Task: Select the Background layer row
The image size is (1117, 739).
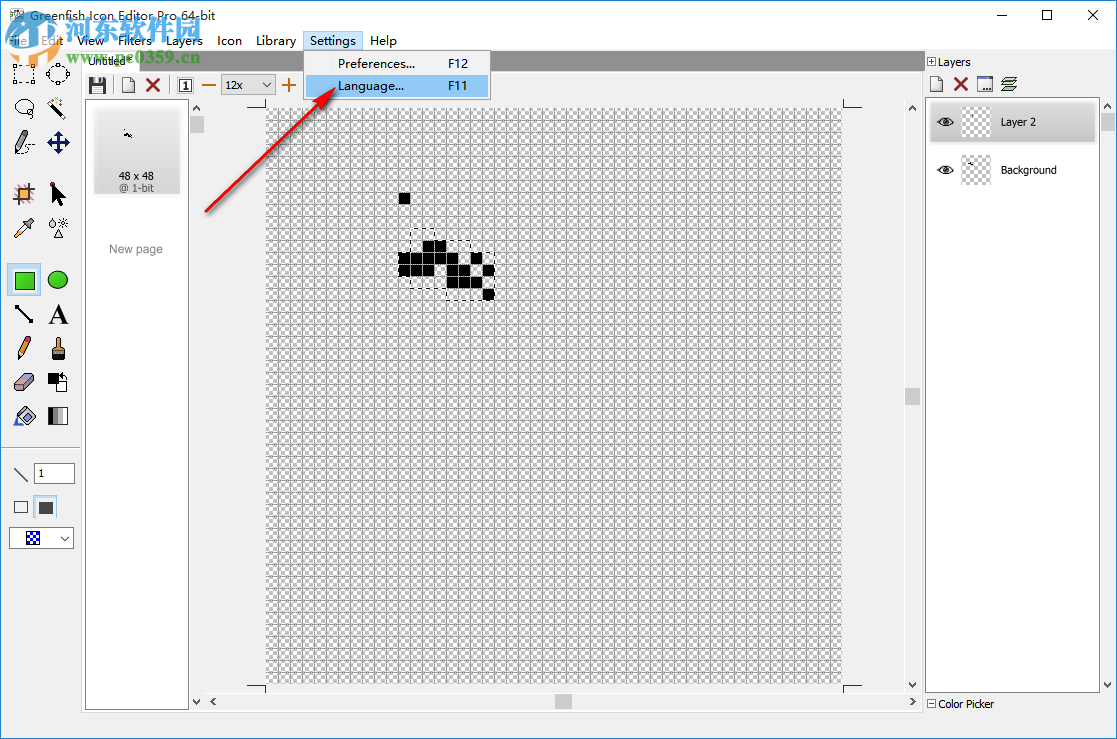Action: 1012,170
